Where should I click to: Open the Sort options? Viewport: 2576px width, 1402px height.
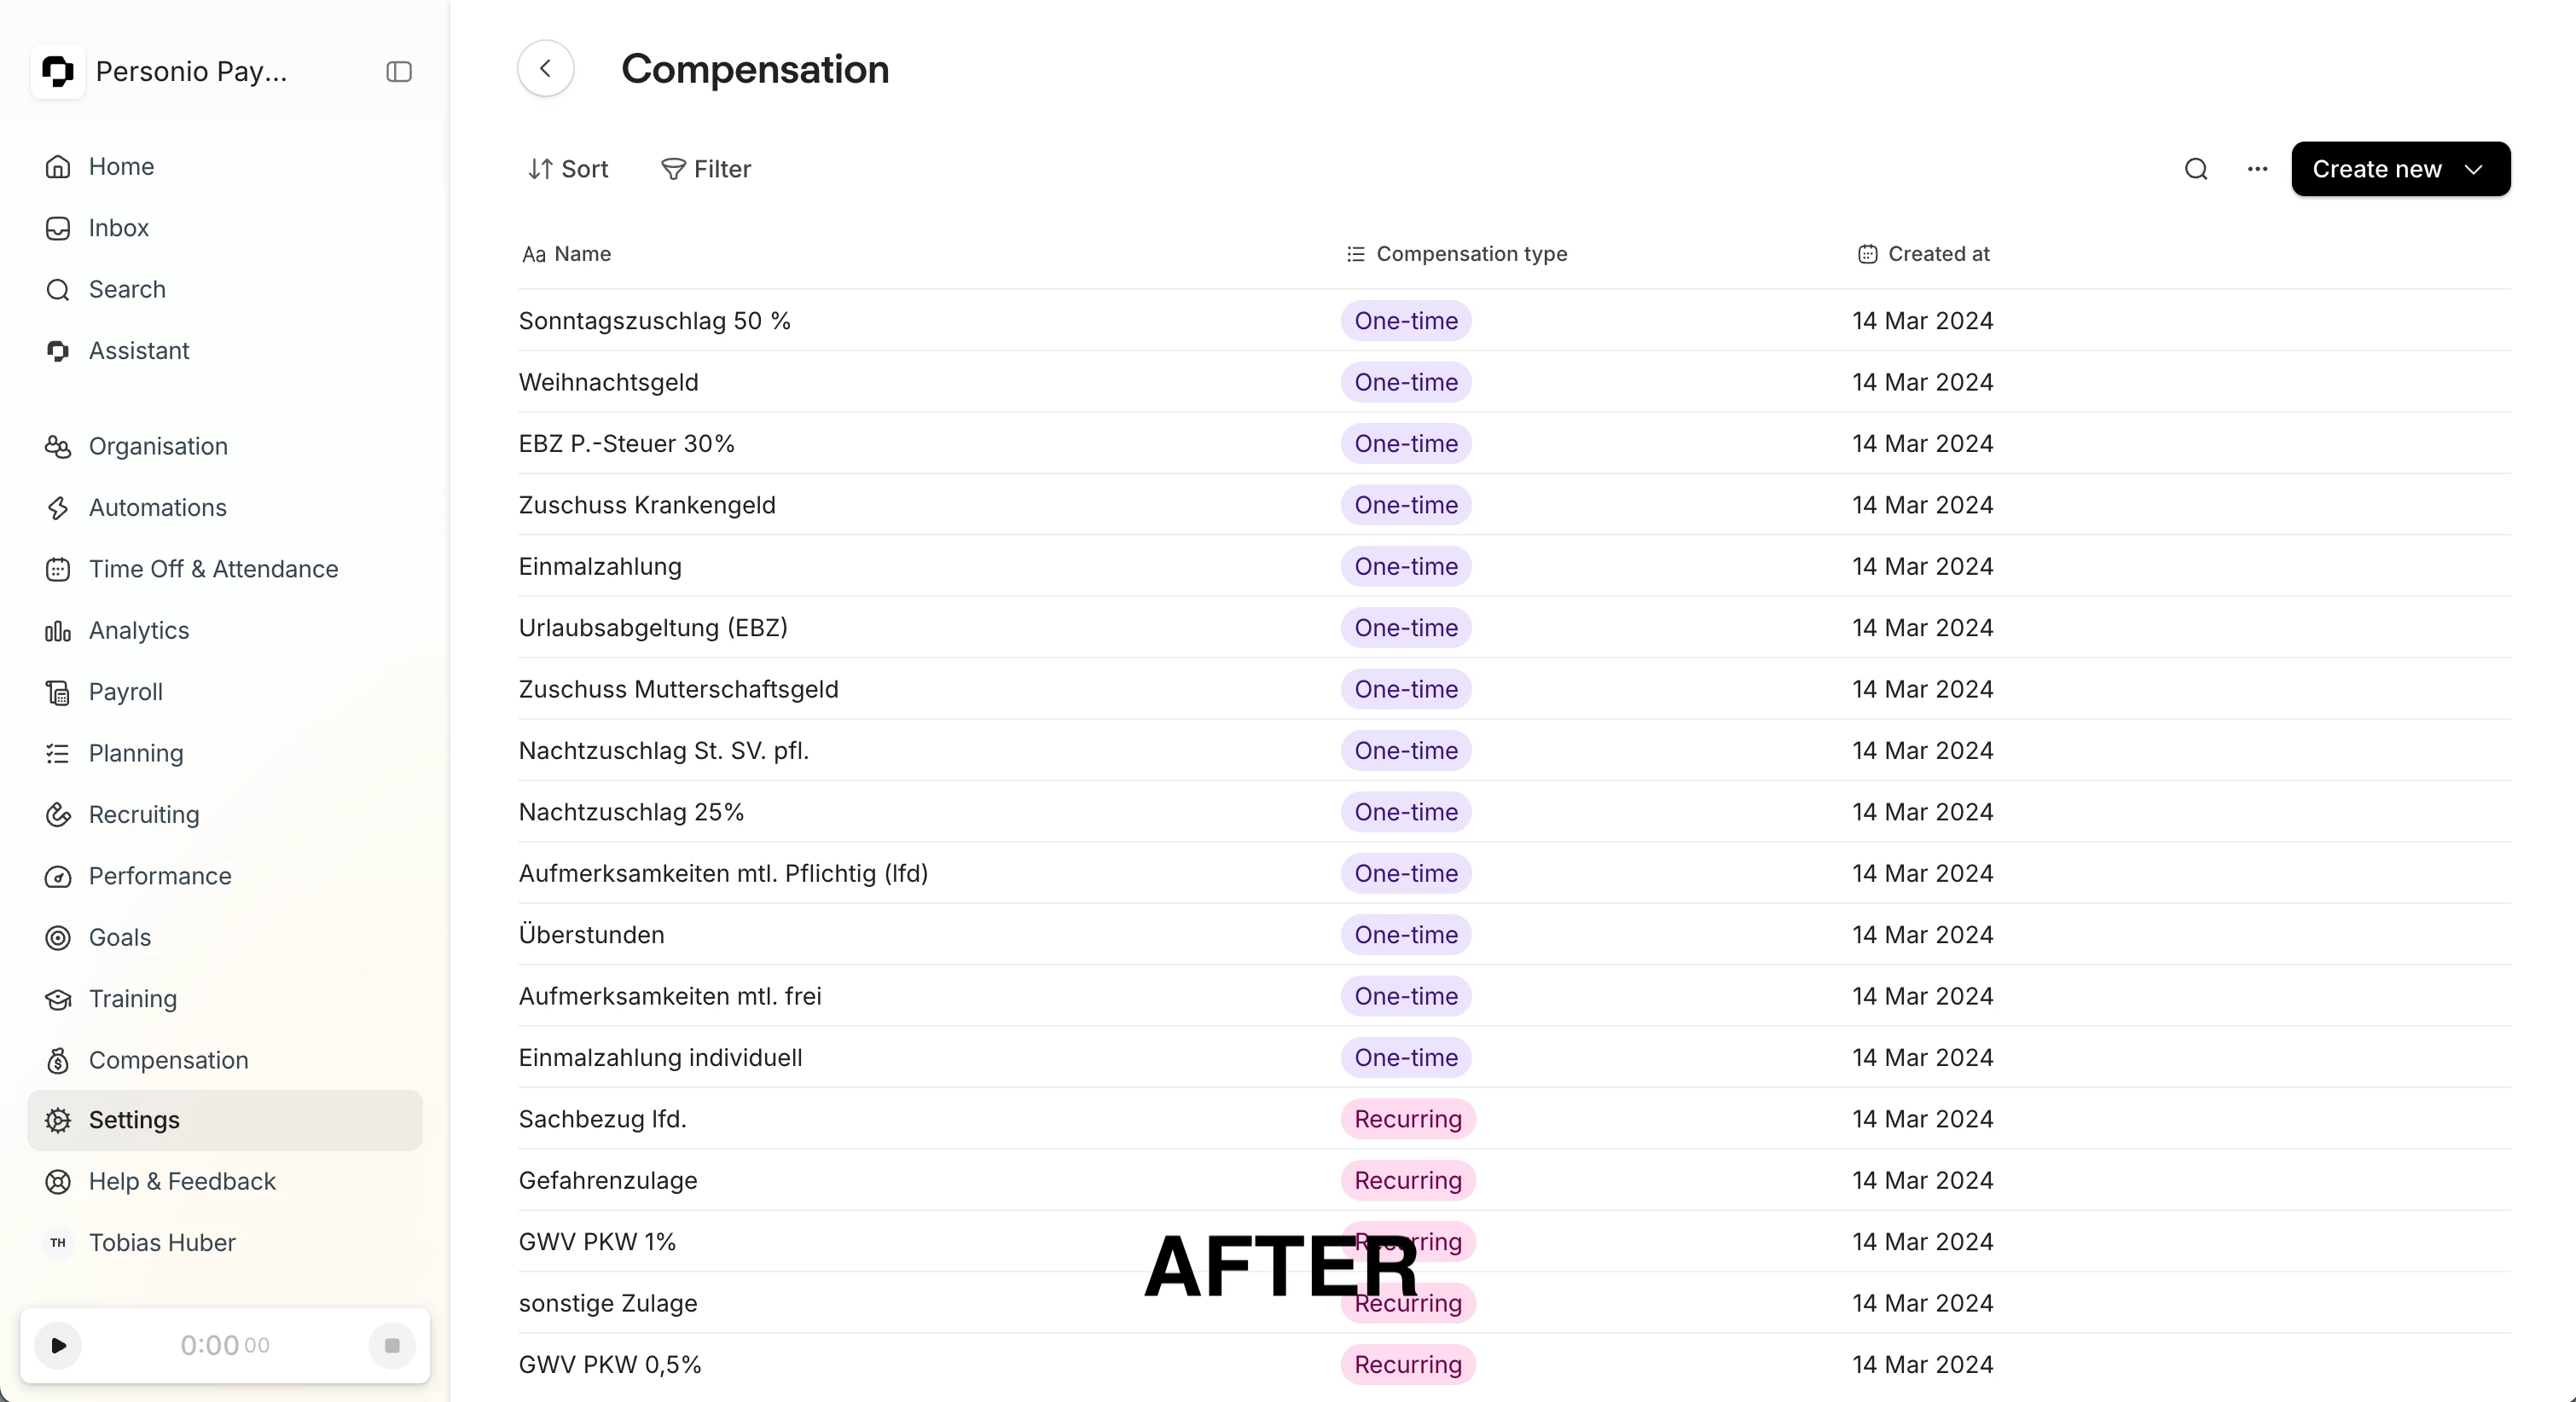(x=568, y=169)
